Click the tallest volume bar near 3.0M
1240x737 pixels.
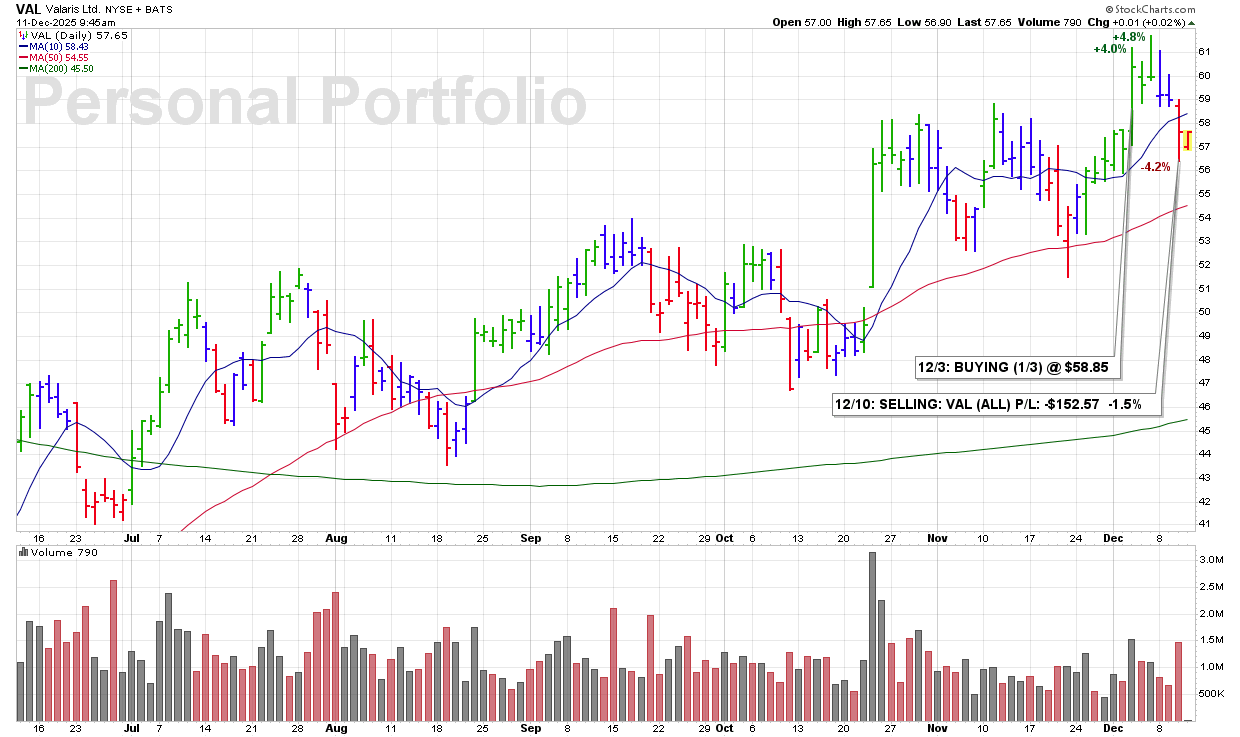[872, 636]
